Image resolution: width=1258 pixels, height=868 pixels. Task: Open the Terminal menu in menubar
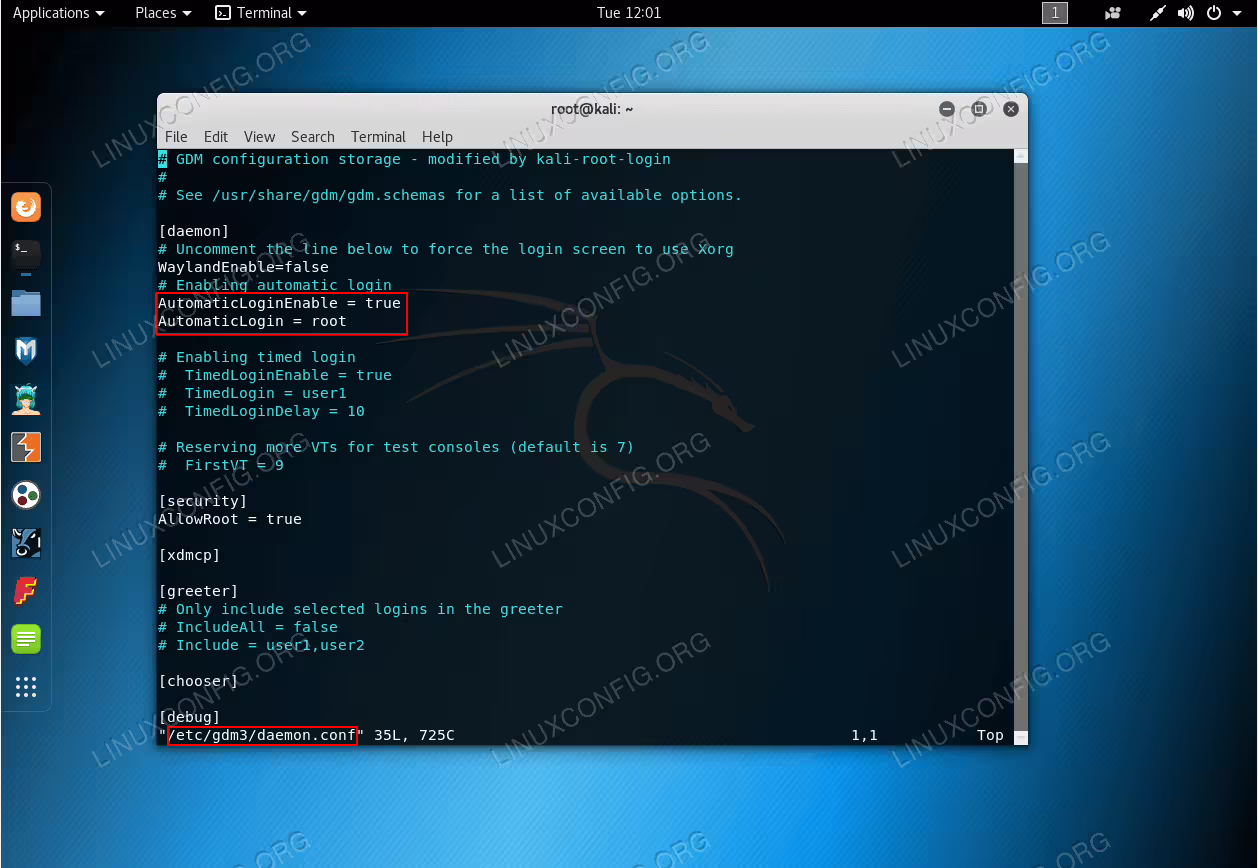[x=378, y=137]
